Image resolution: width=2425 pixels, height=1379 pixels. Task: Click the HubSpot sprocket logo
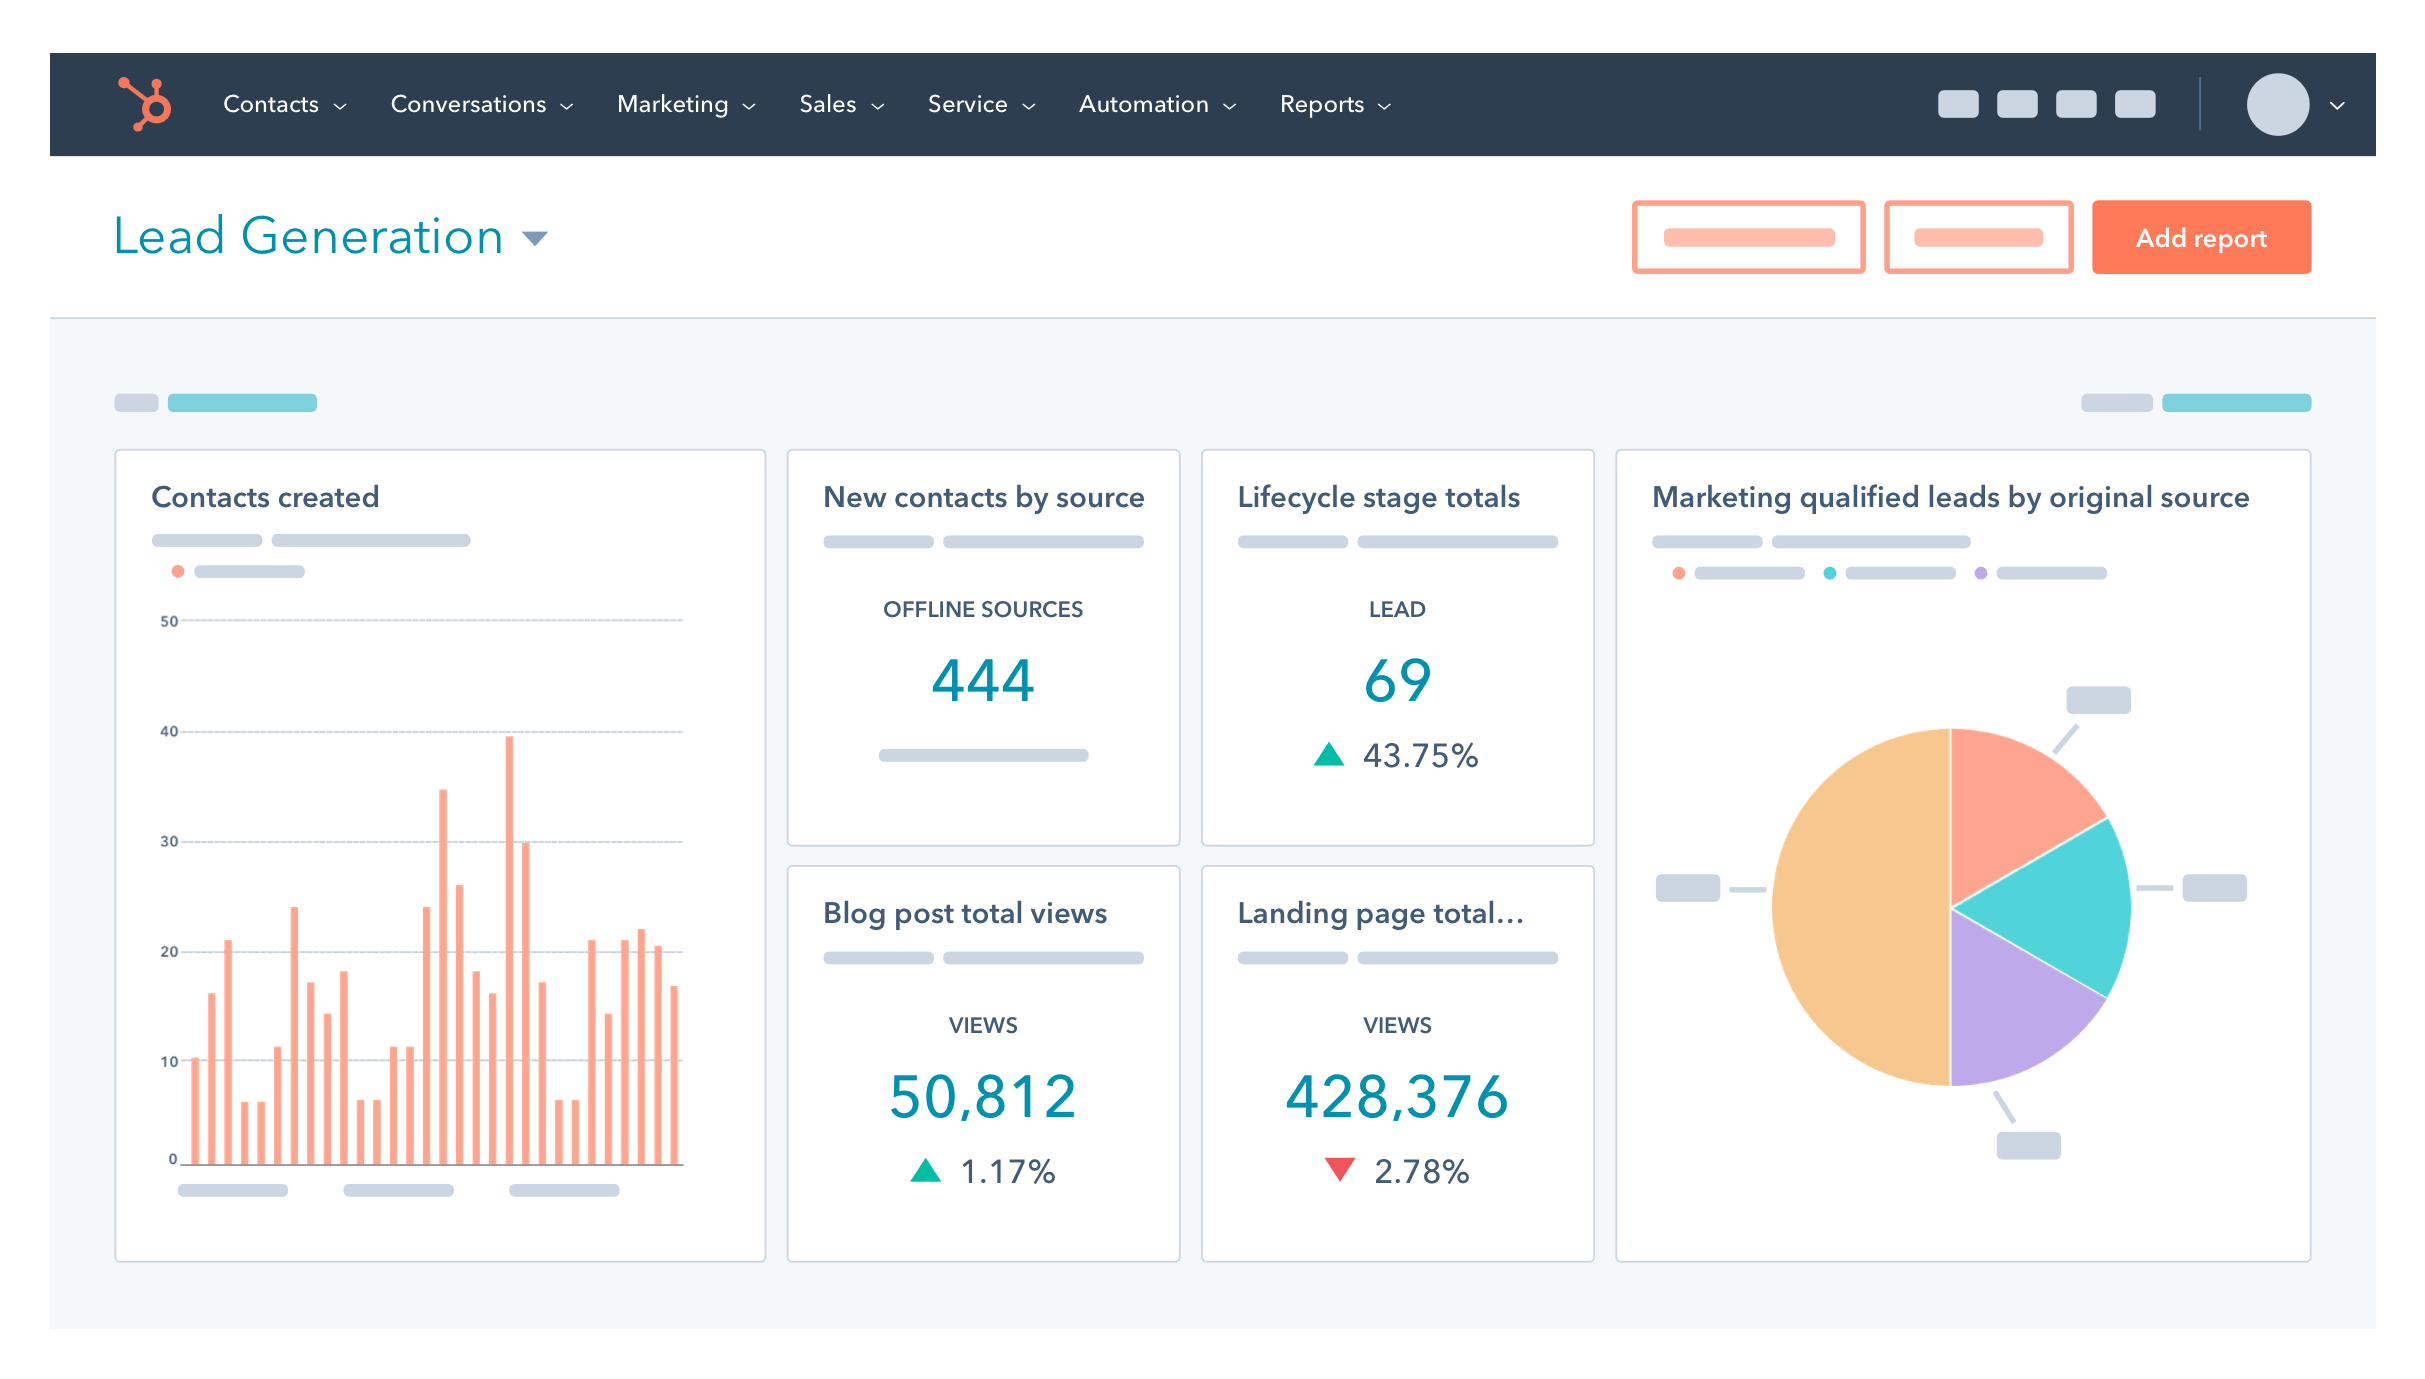click(146, 104)
